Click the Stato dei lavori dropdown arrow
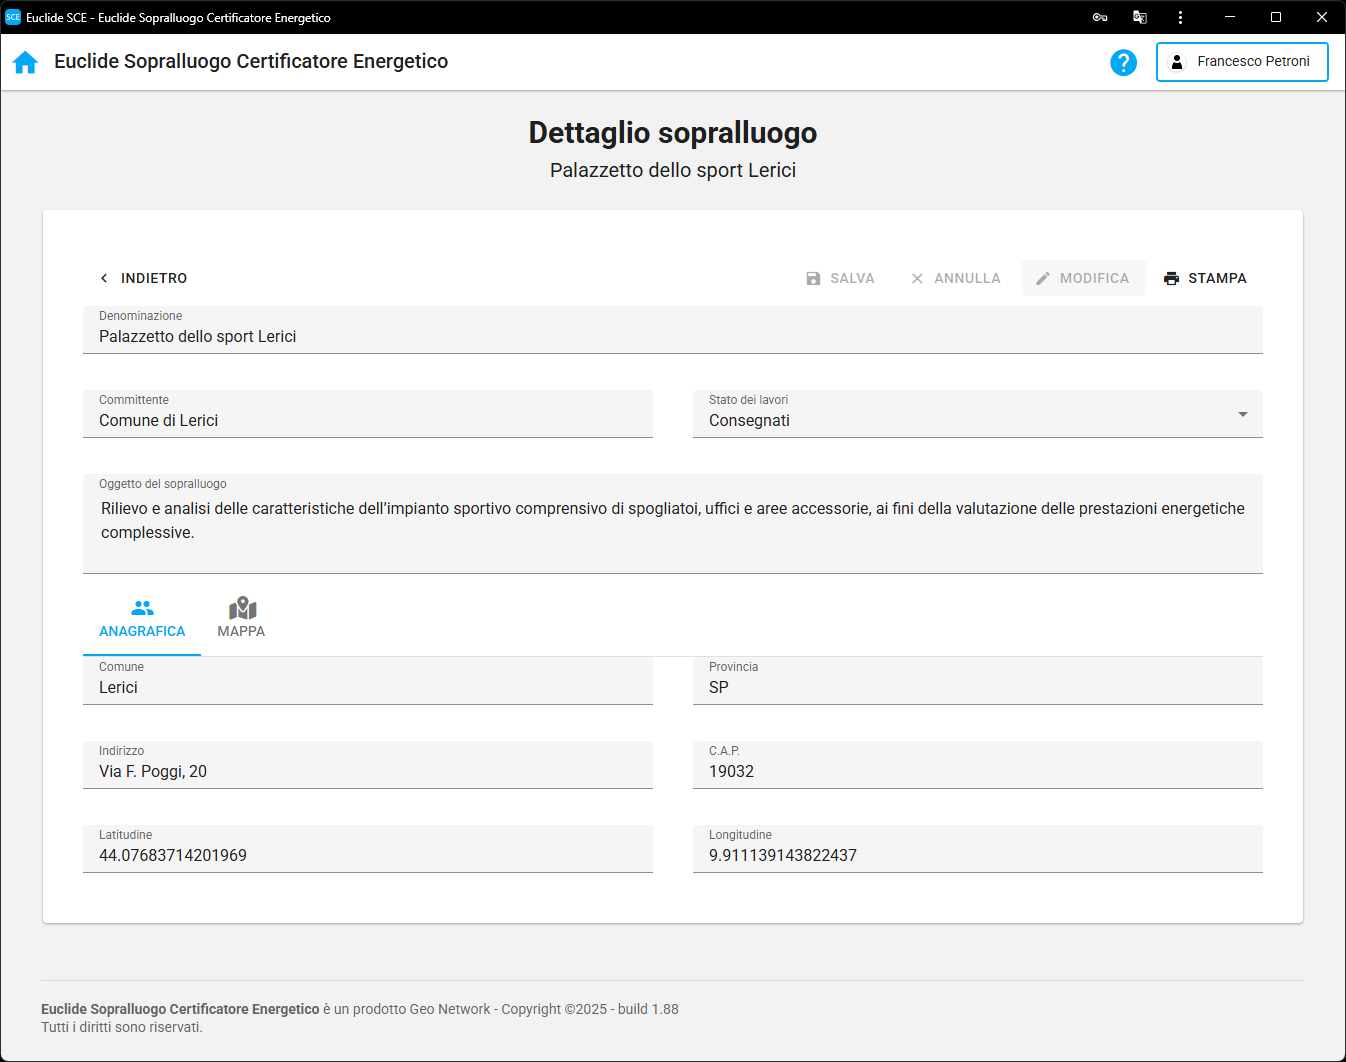This screenshot has height=1062, width=1346. click(1242, 414)
